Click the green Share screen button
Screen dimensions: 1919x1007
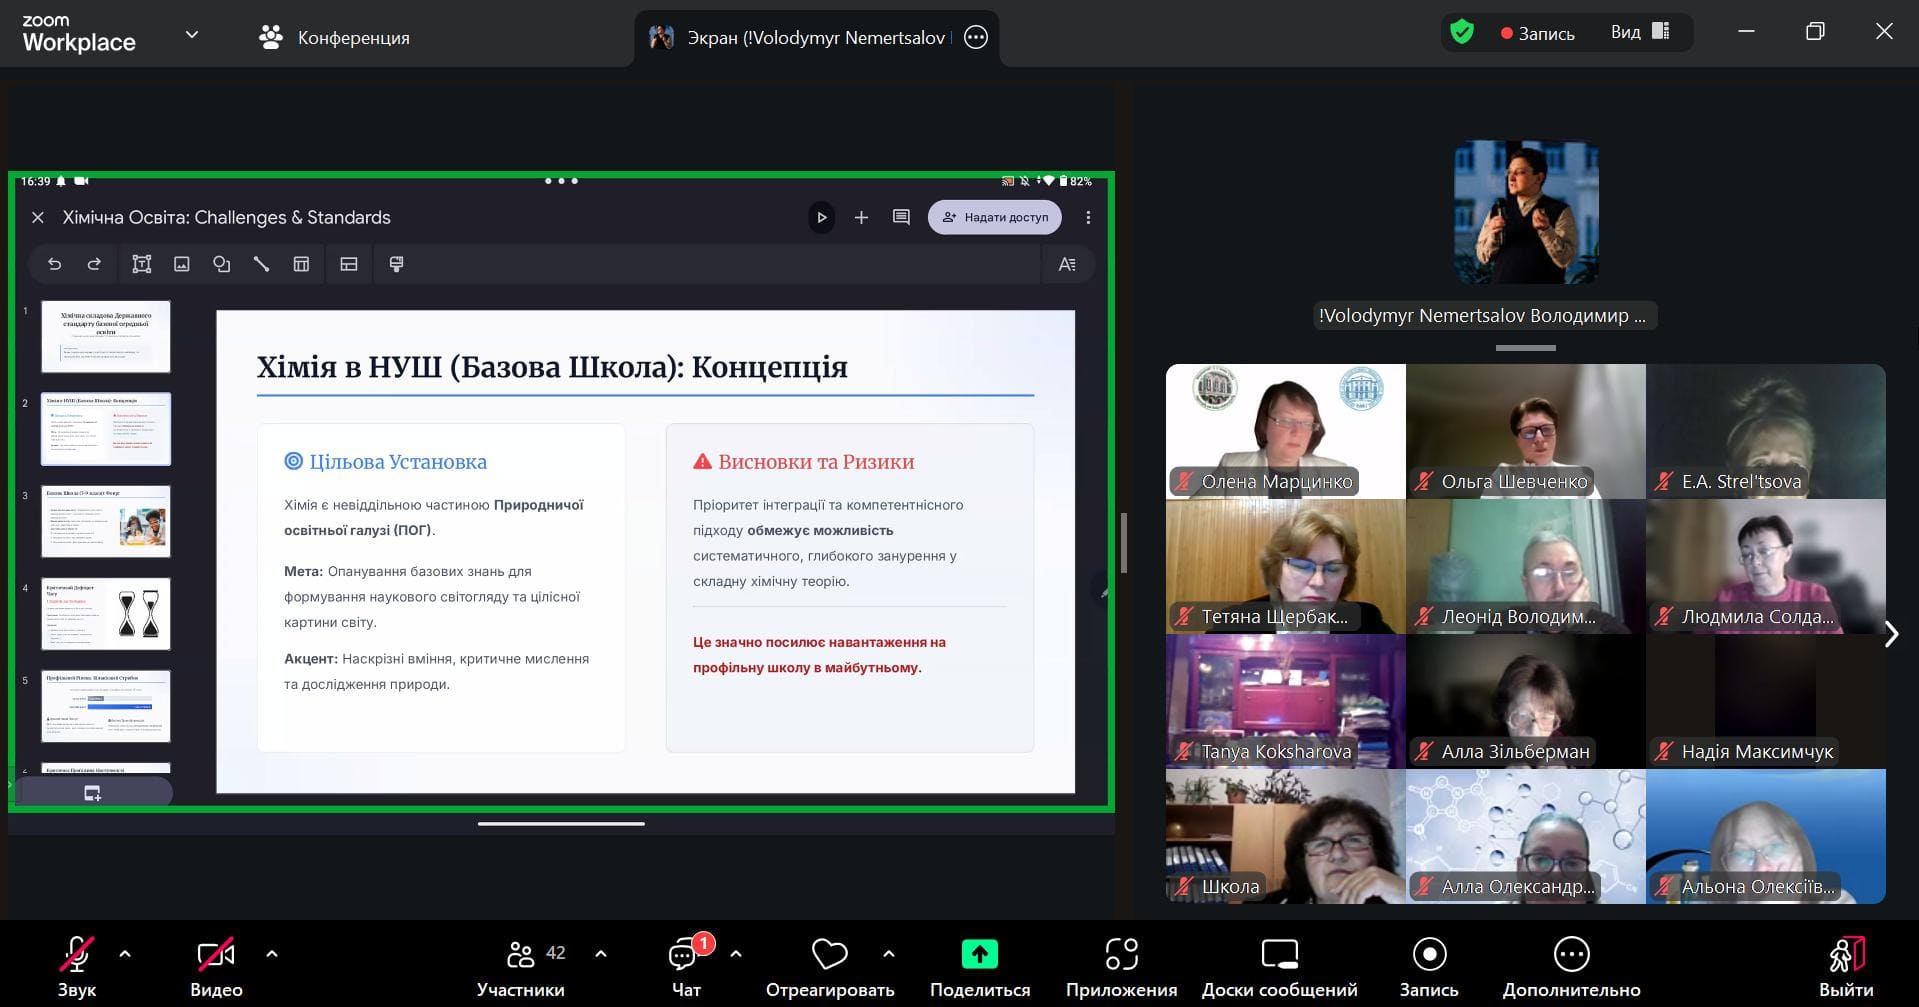979,955
